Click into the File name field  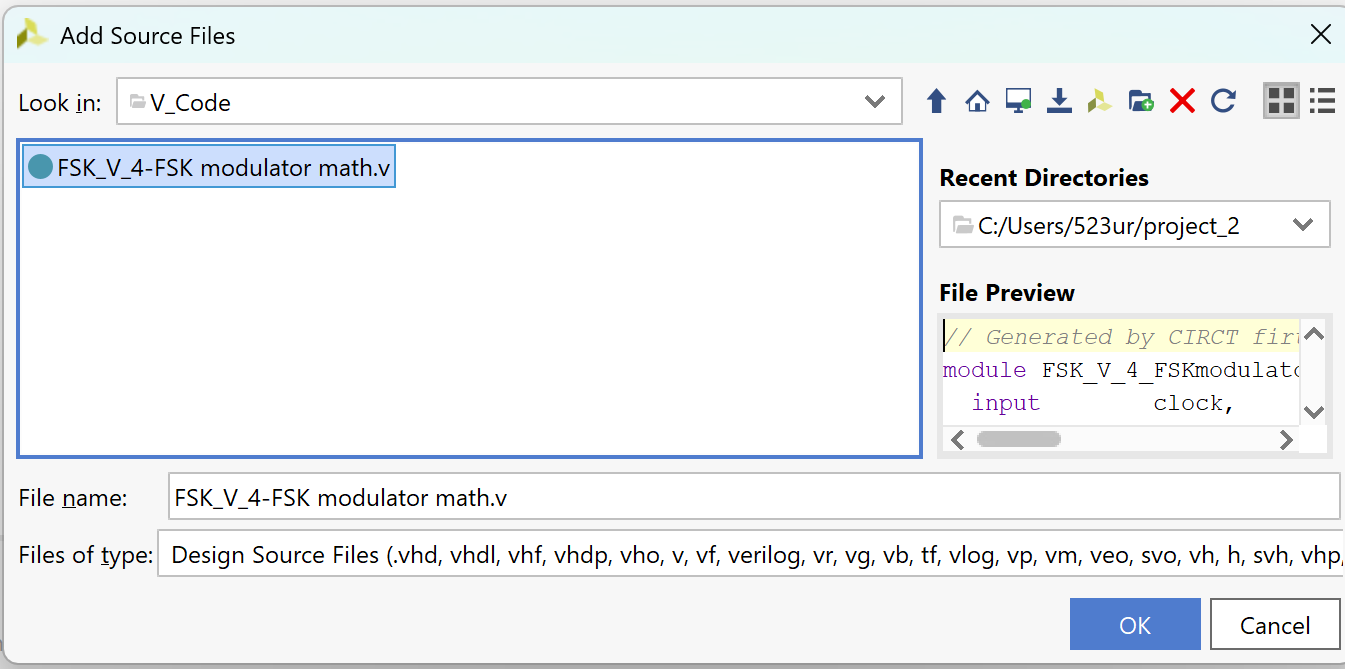tap(750, 497)
